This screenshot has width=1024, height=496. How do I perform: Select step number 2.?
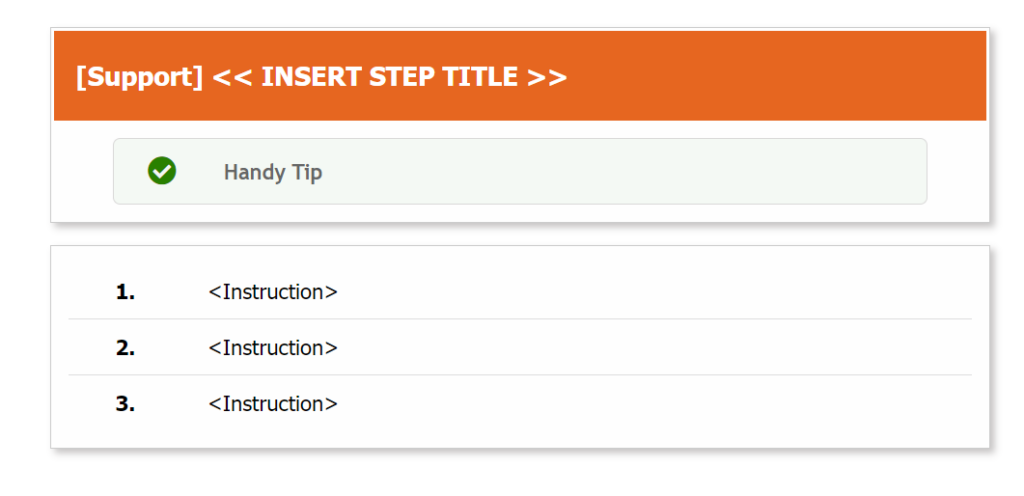[125, 349]
